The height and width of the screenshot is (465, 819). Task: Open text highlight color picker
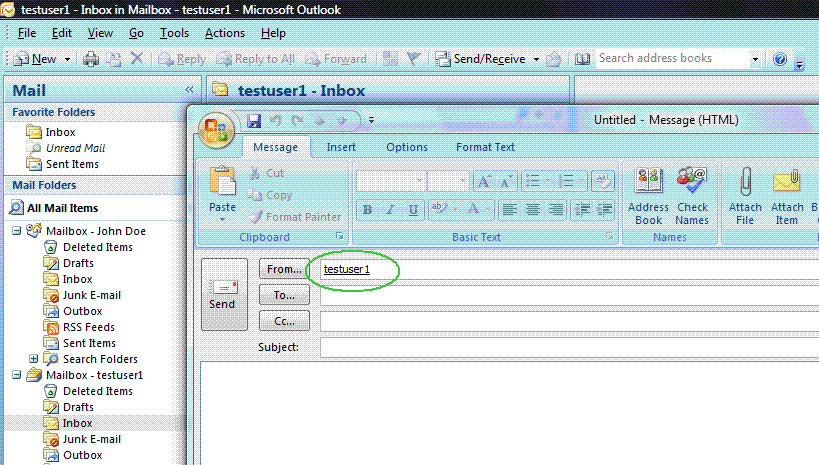439,210
